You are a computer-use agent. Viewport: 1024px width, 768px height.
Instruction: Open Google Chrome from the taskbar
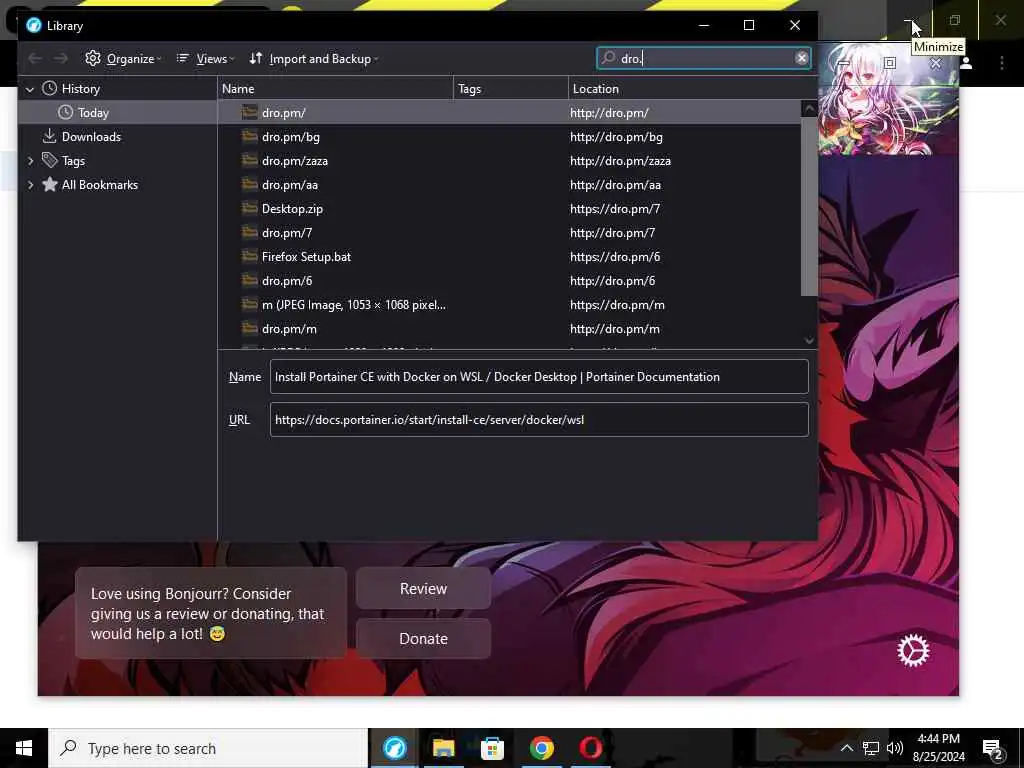pyautogui.click(x=541, y=748)
